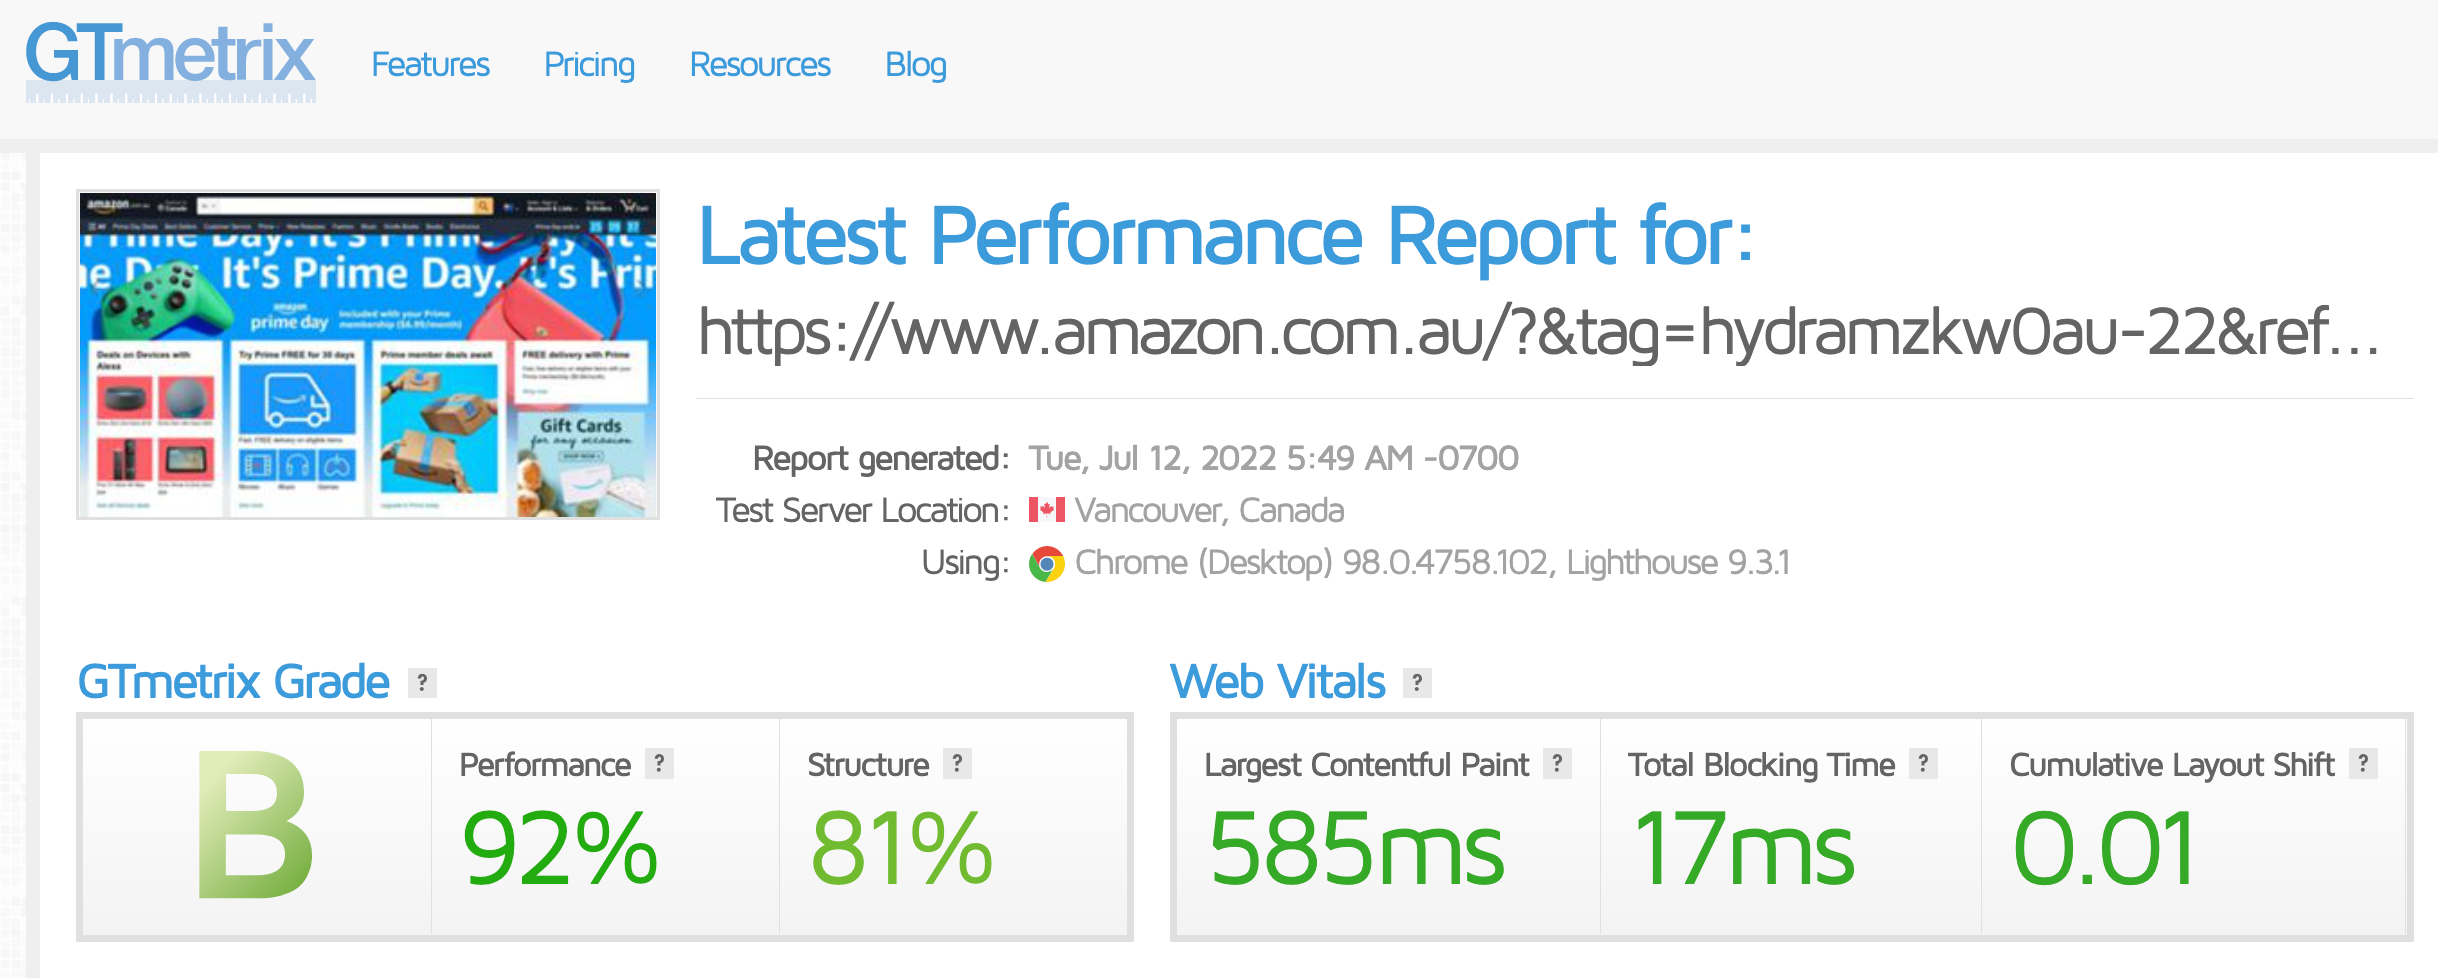Open the help icon beside Web Vitals
This screenshot has height=978, width=2438.
tap(1417, 683)
